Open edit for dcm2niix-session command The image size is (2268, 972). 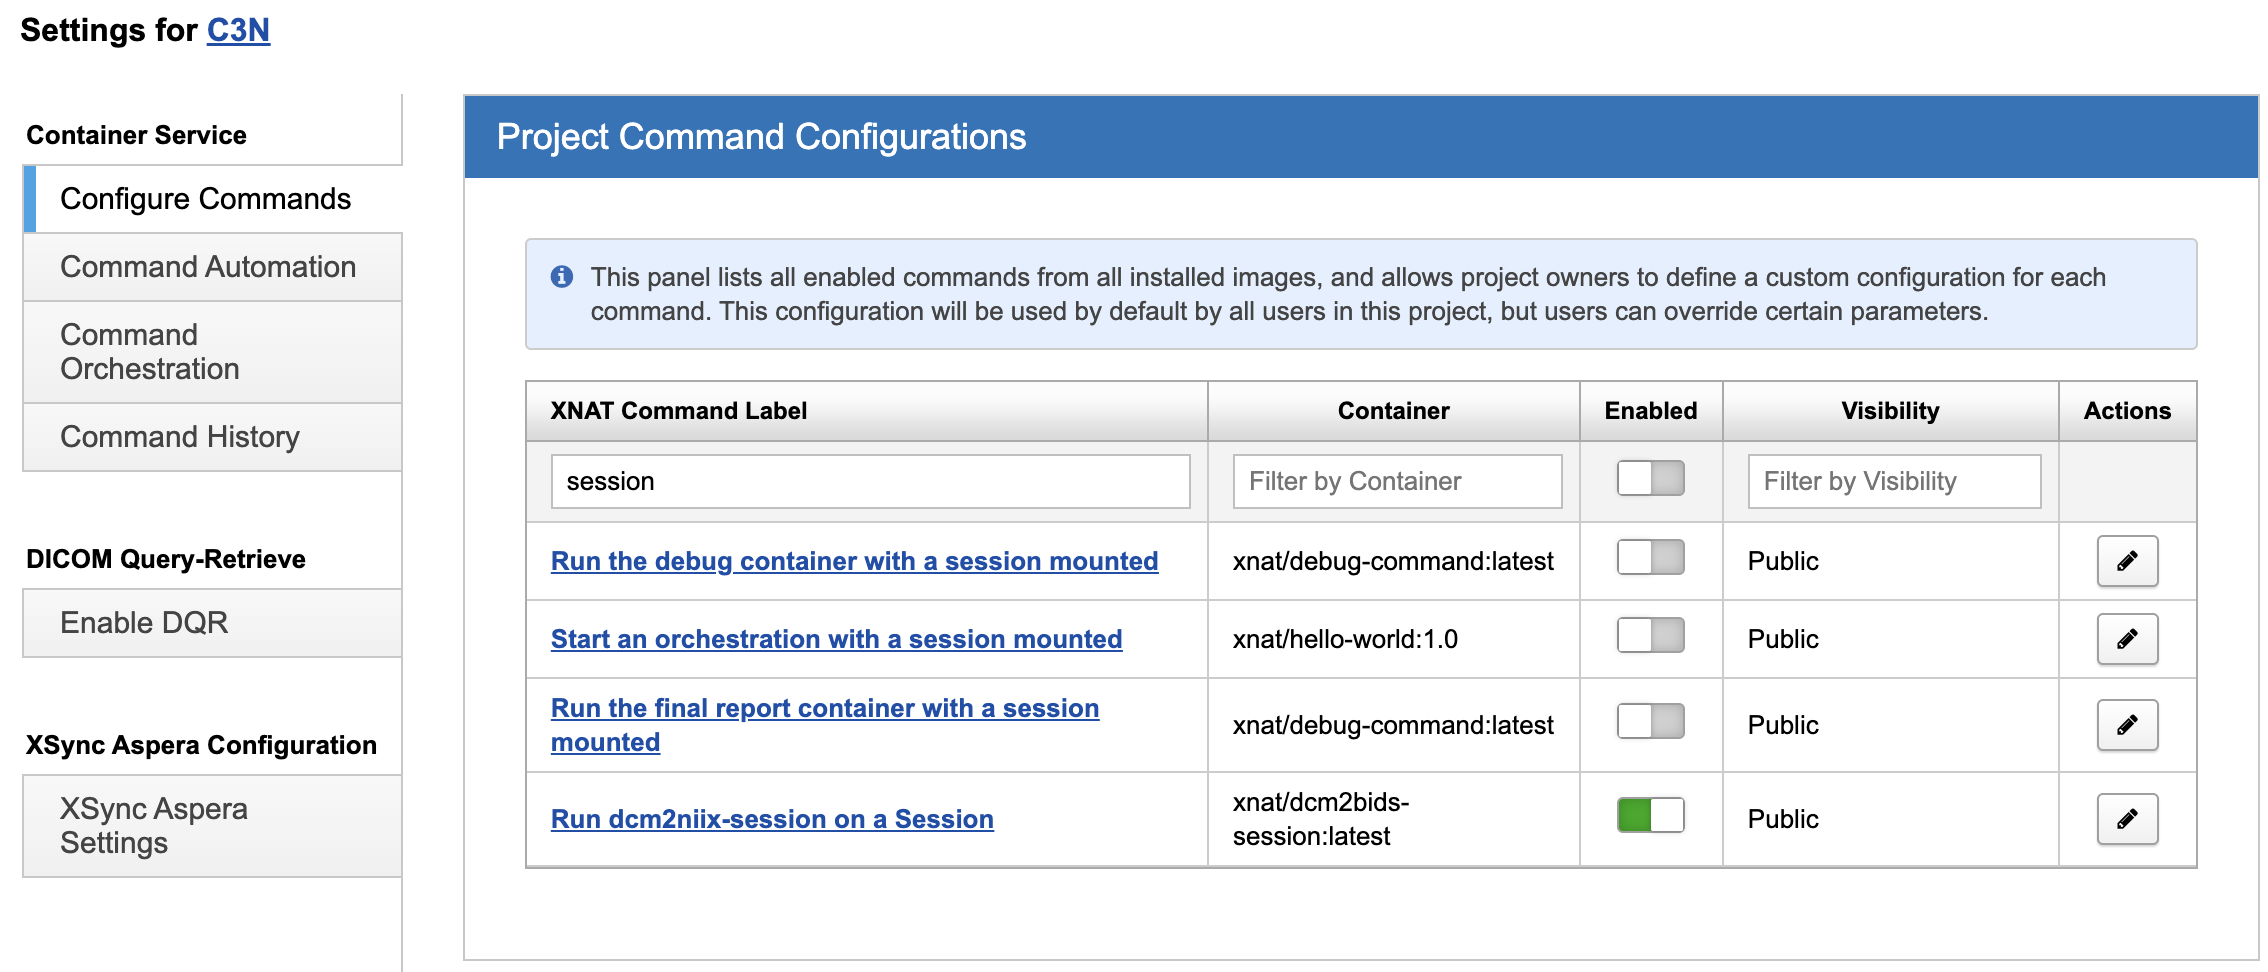[2126, 819]
